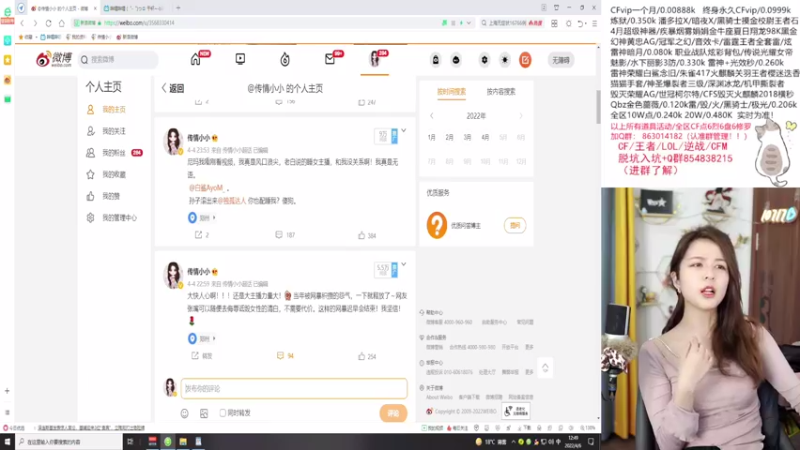The image size is (800, 450).
Task: Focus the 搜索微博 search box
Action: click(118, 60)
